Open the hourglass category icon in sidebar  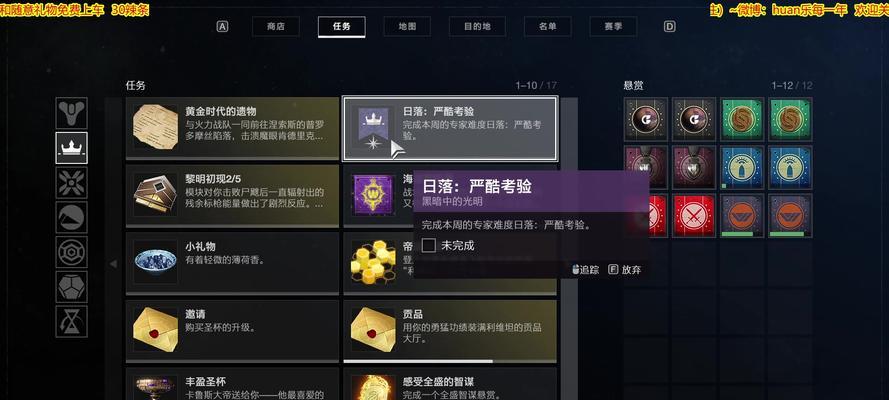(71, 322)
